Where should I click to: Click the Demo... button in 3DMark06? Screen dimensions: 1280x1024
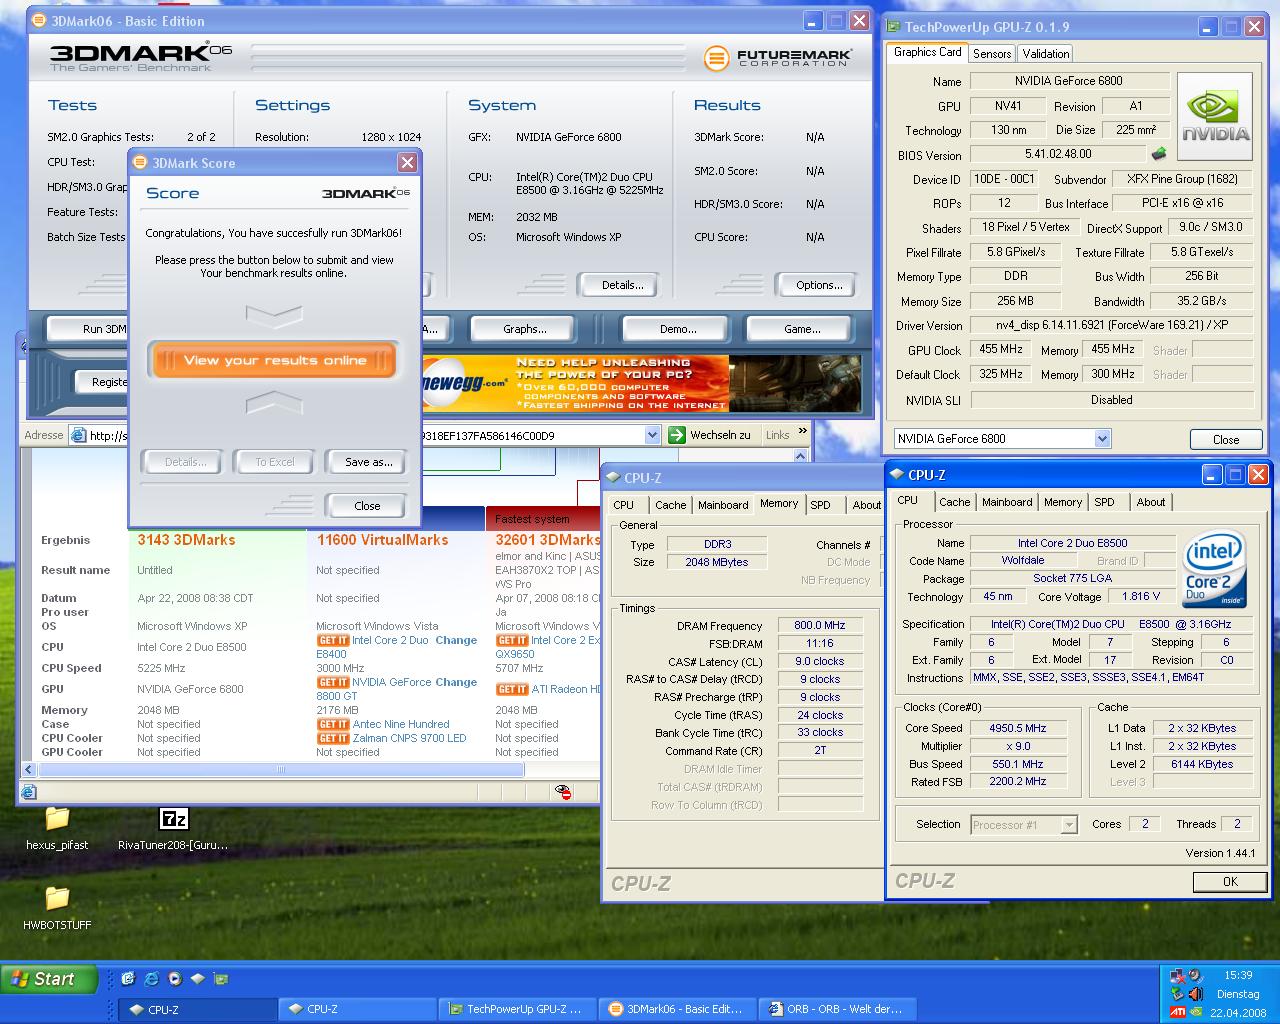678,329
